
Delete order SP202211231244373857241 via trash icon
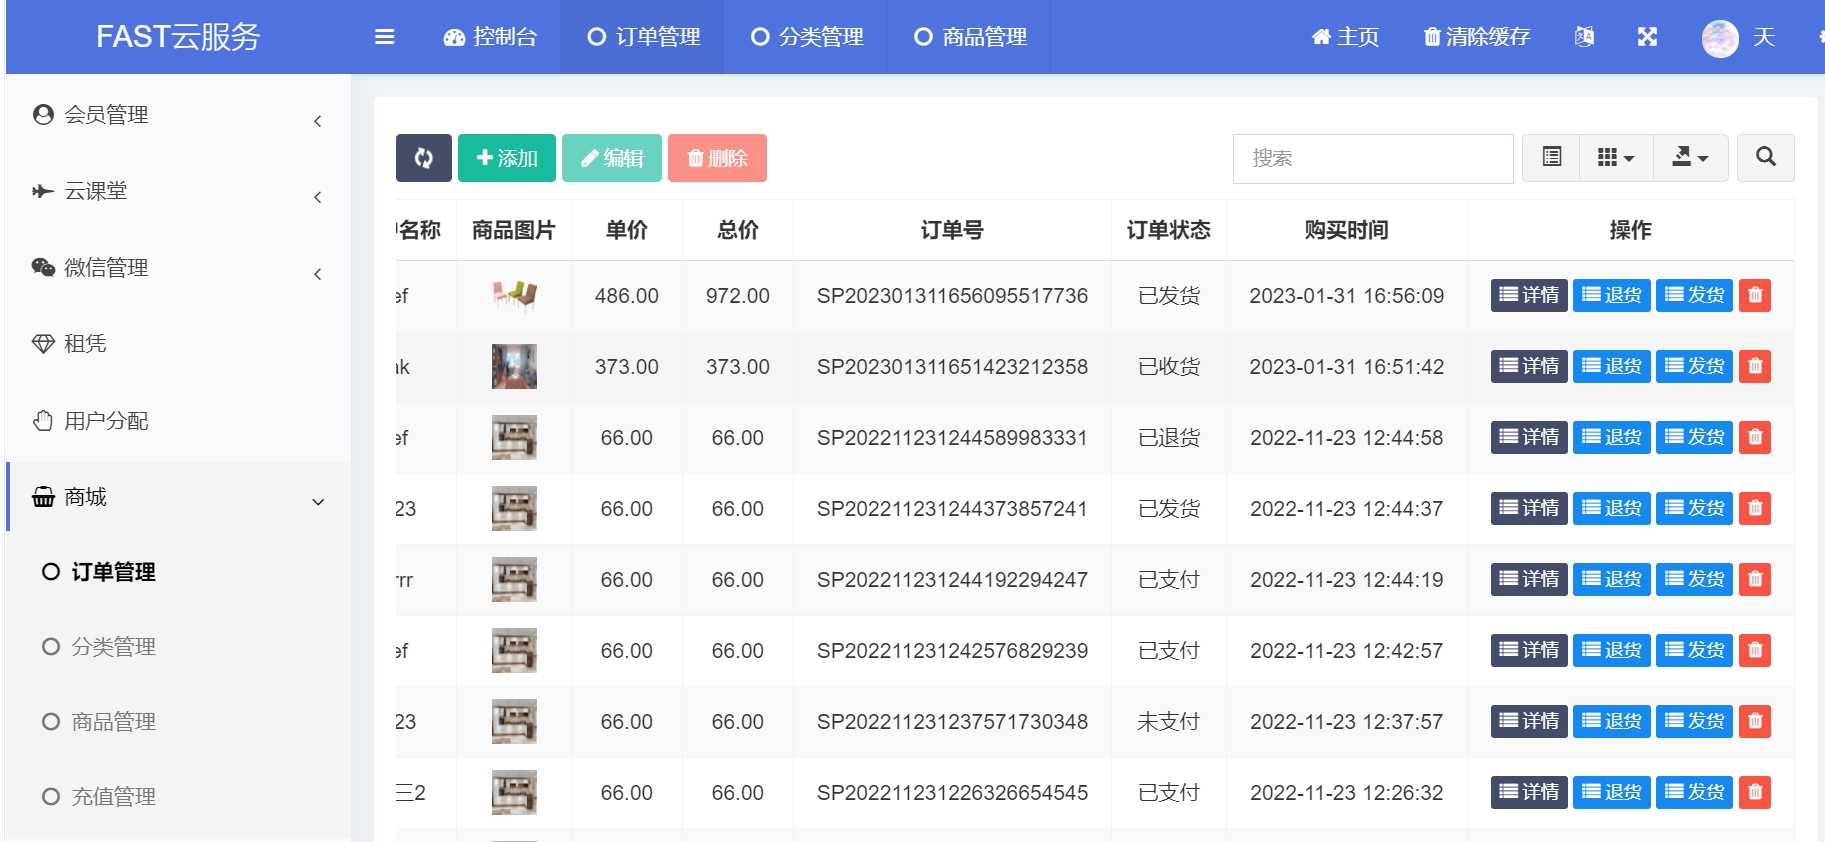pyautogui.click(x=1755, y=508)
